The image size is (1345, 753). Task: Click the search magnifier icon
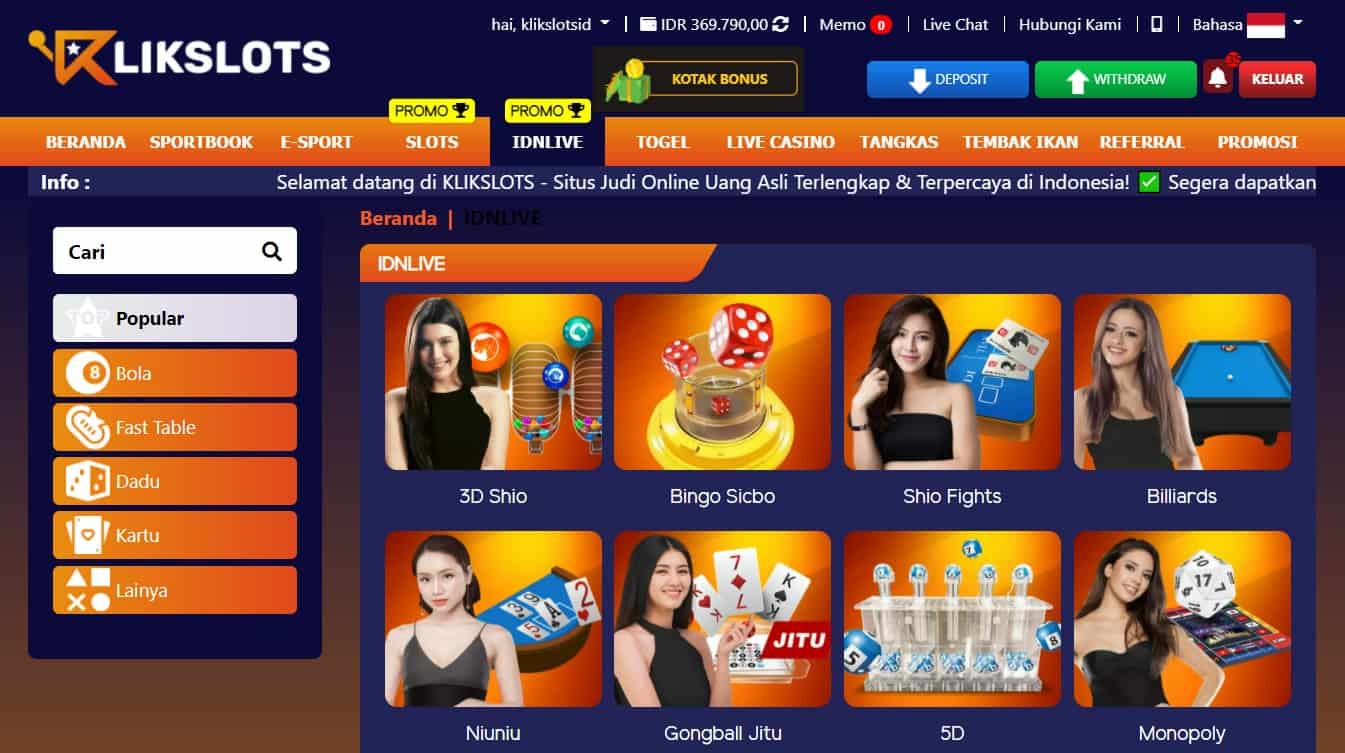(272, 251)
